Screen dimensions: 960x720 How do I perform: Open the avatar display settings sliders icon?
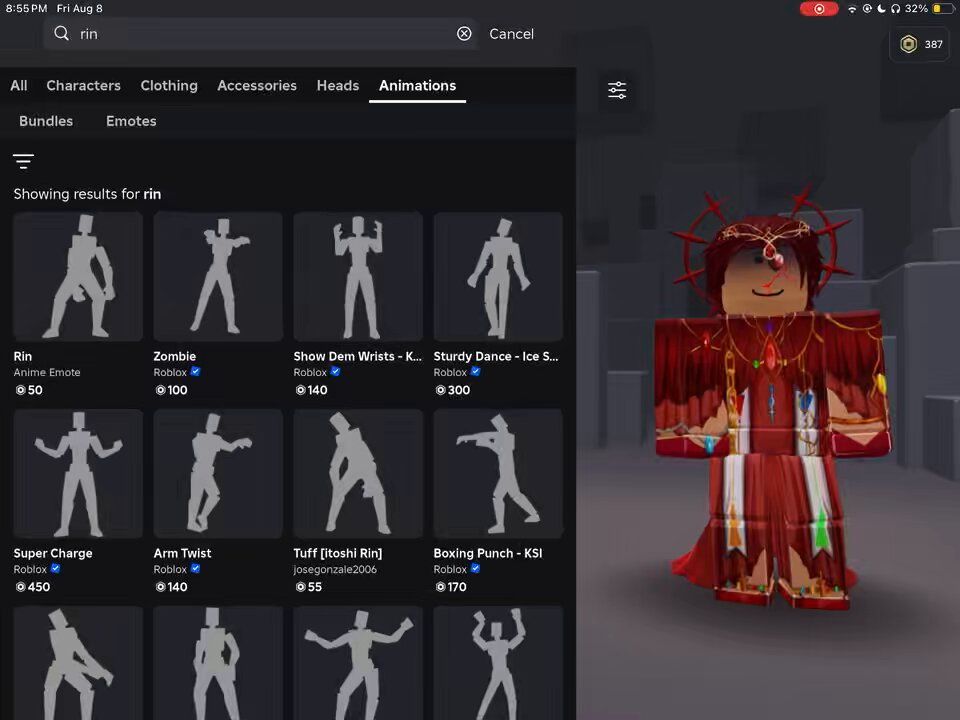tap(617, 90)
